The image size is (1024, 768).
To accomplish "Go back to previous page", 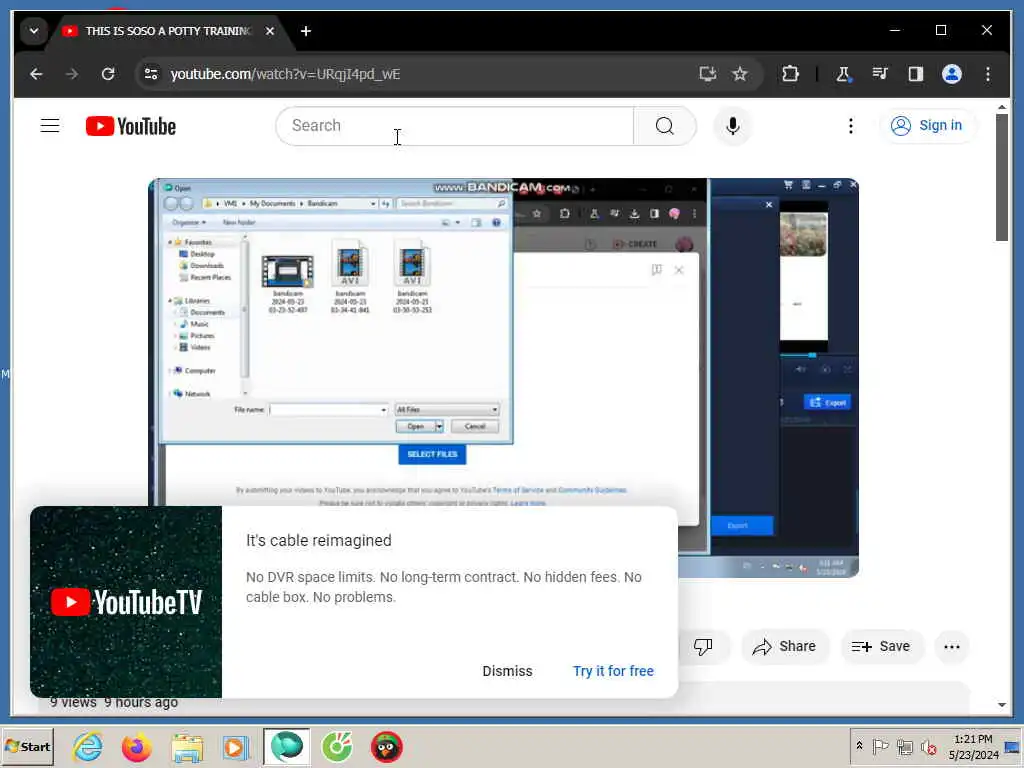I will click(x=36, y=74).
